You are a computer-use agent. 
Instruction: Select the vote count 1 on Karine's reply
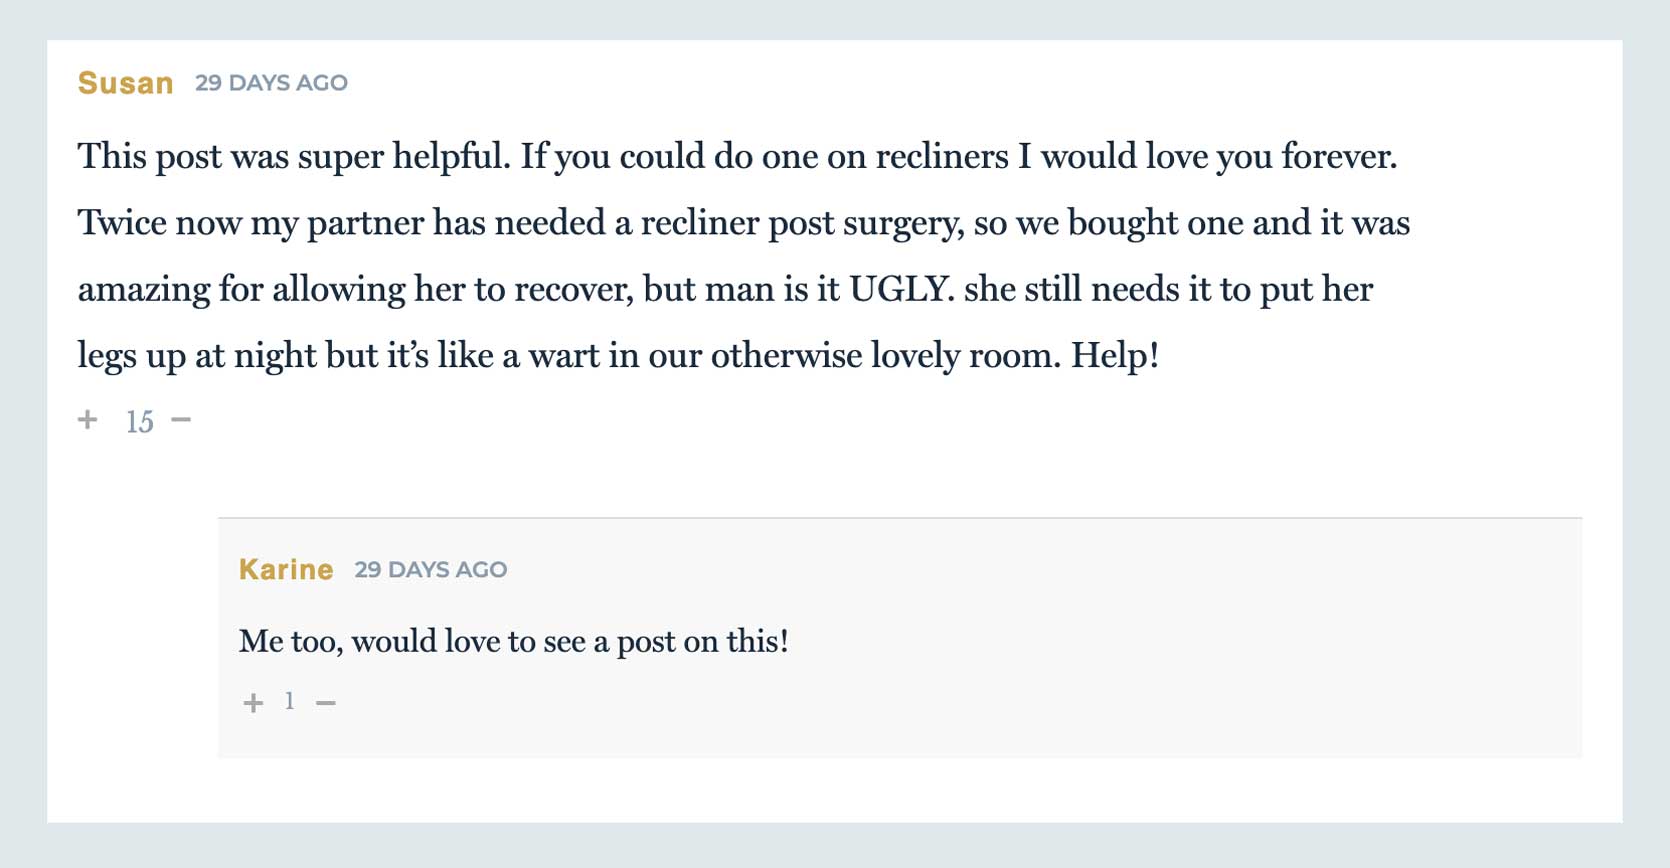[x=290, y=701]
